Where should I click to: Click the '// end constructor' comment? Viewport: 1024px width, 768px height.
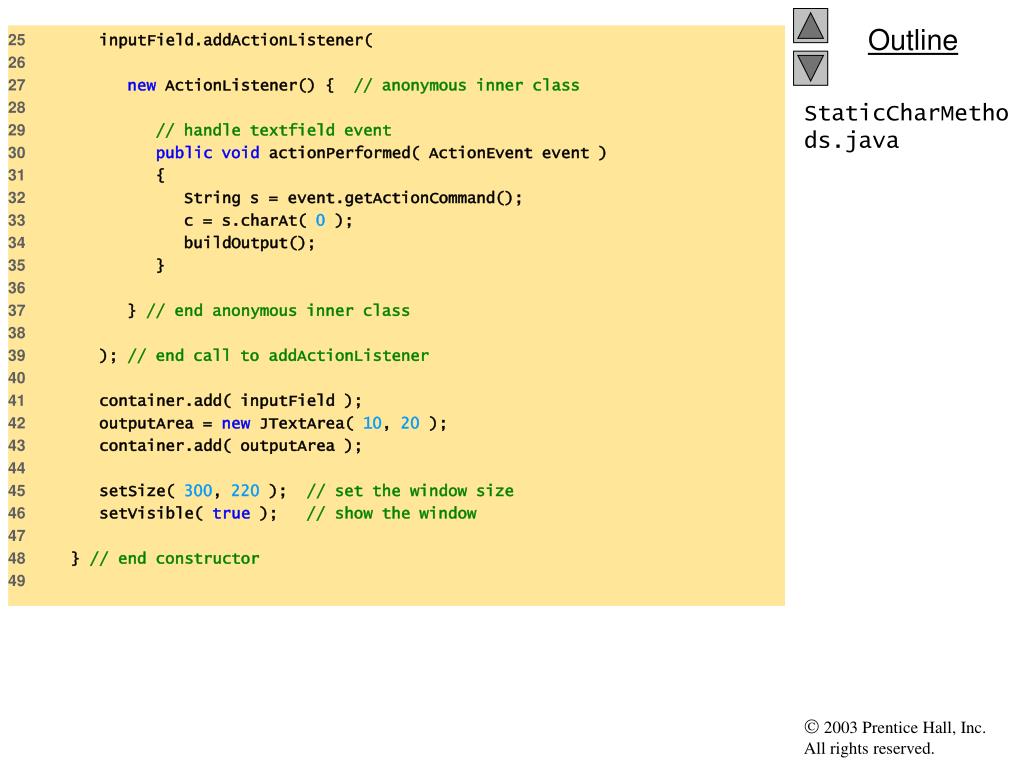coord(174,558)
